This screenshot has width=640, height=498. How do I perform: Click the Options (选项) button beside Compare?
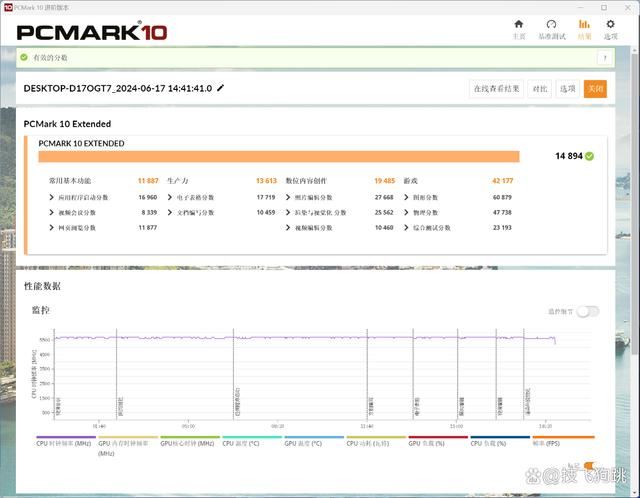567,89
